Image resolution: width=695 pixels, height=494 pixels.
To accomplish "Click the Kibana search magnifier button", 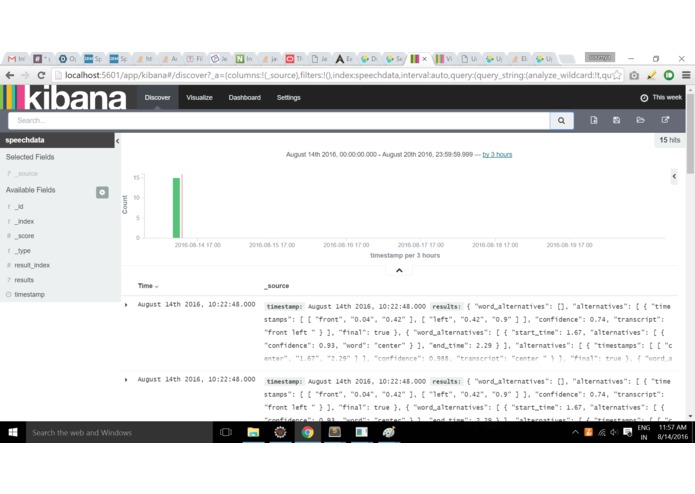I will (561, 121).
